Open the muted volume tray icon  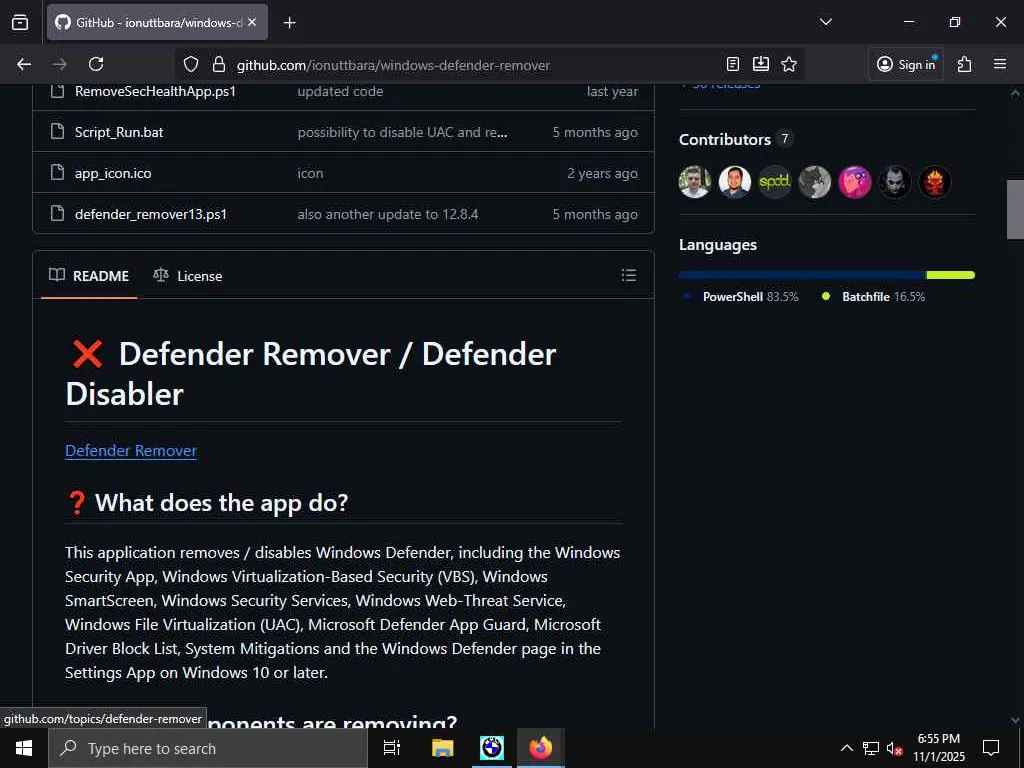click(895, 748)
